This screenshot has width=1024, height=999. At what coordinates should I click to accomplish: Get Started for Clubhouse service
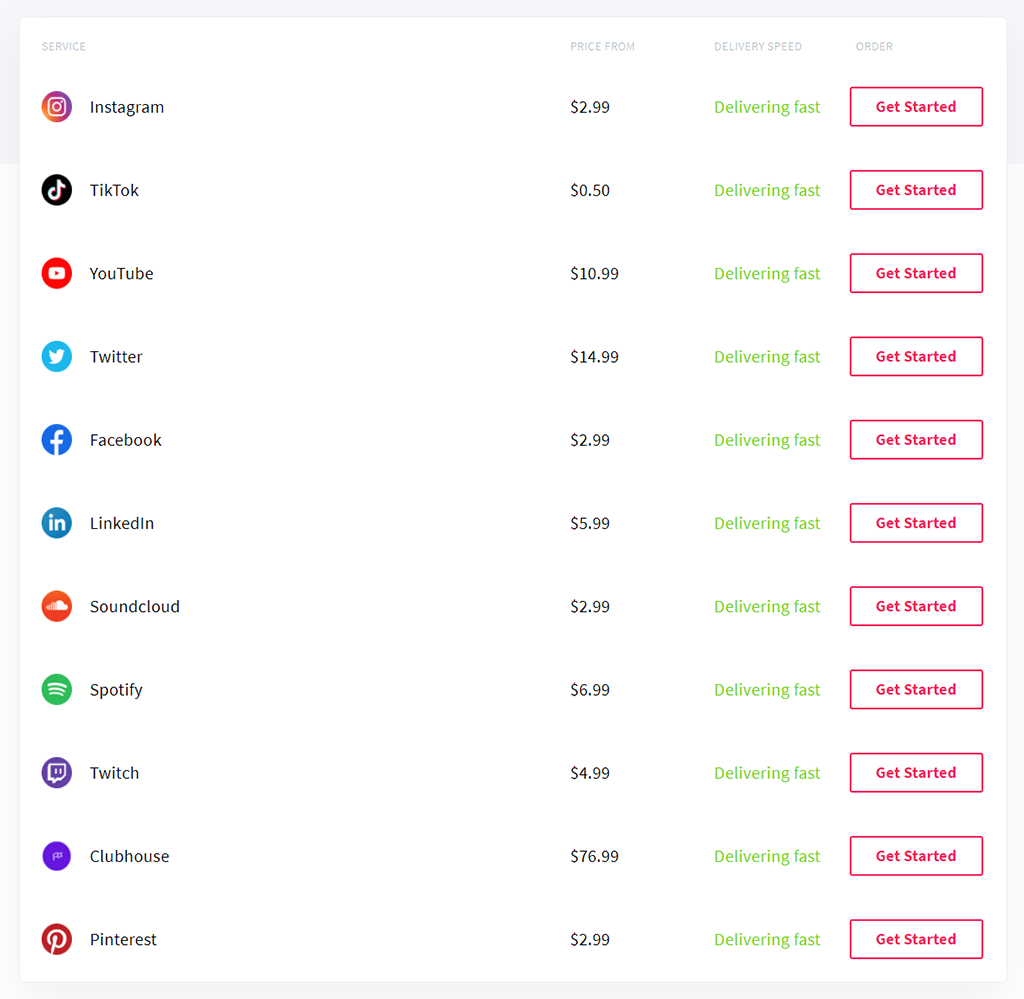click(916, 856)
